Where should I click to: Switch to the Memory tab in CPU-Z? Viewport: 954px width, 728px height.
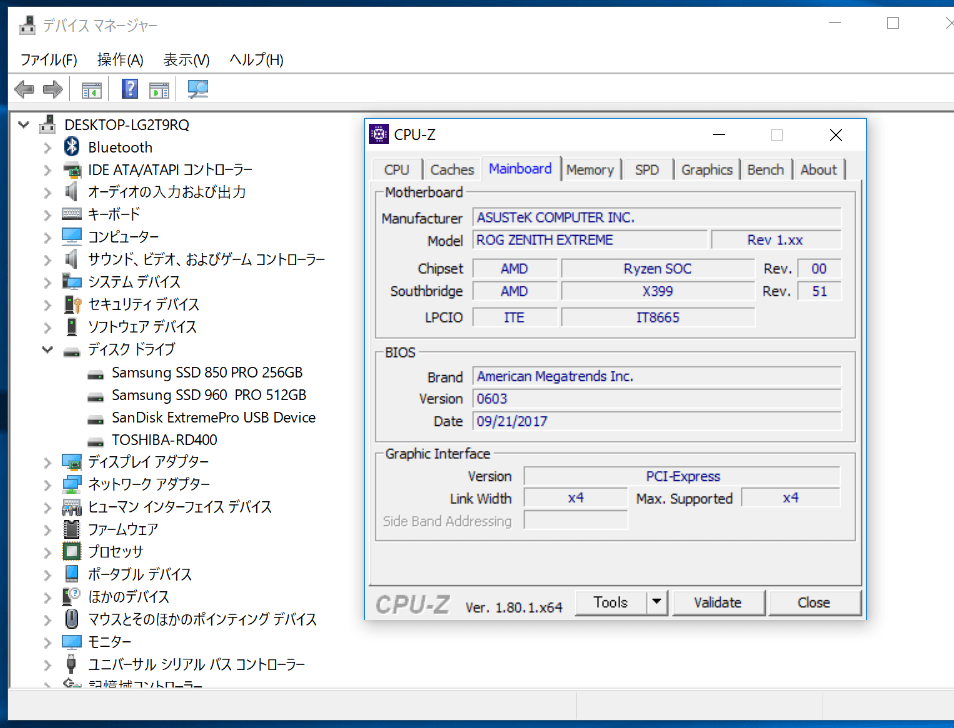pyautogui.click(x=590, y=170)
